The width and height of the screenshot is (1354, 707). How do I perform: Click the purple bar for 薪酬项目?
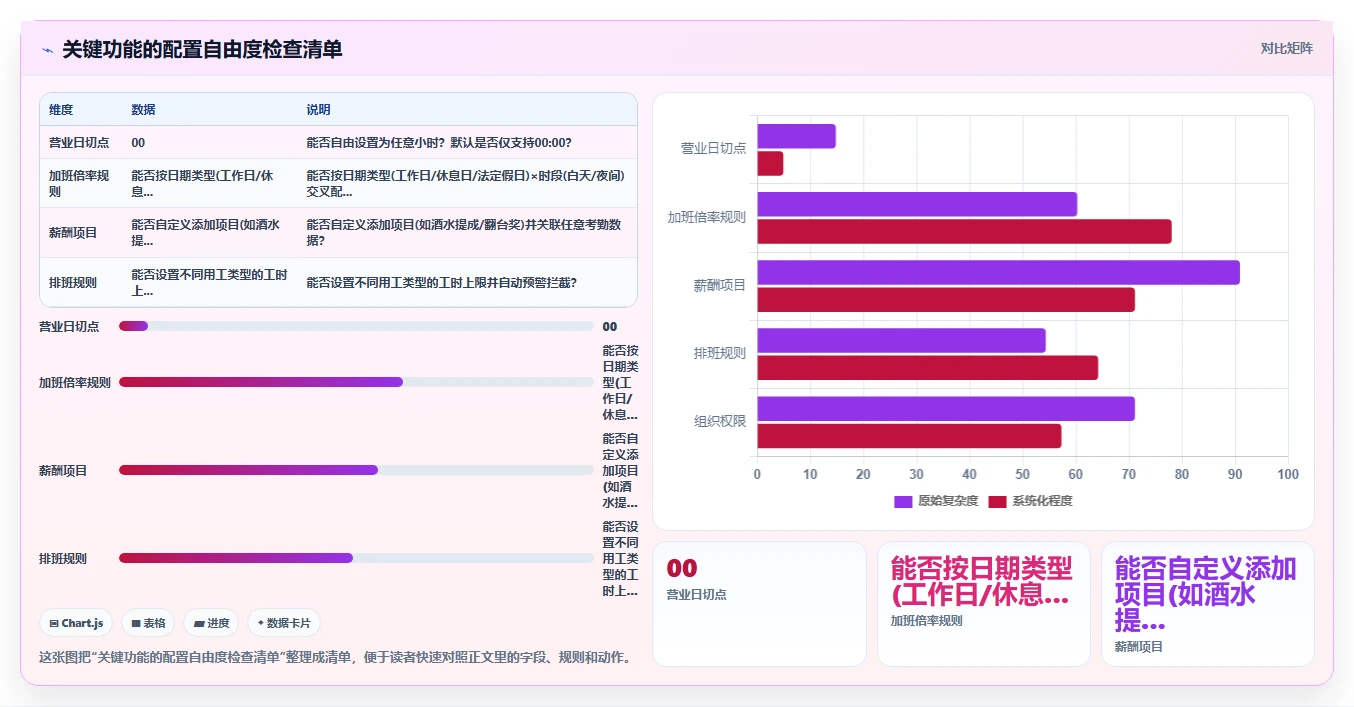click(998, 272)
